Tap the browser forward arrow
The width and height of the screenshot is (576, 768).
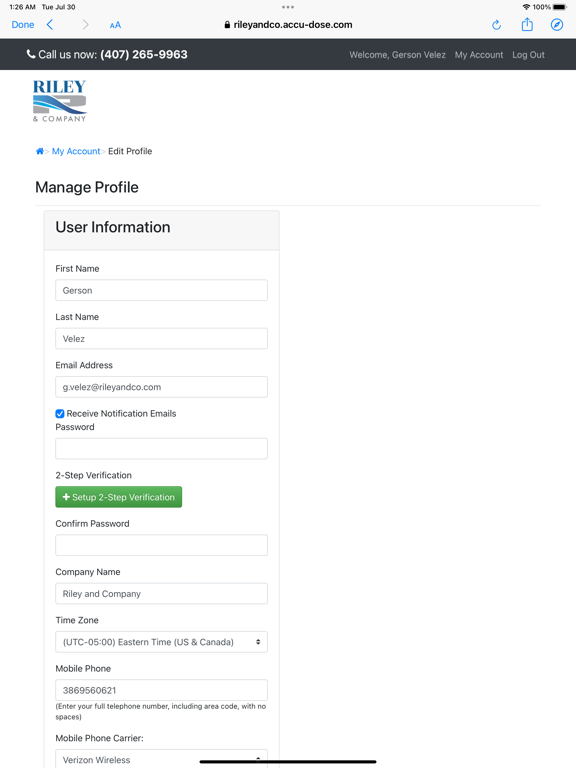(85, 24)
